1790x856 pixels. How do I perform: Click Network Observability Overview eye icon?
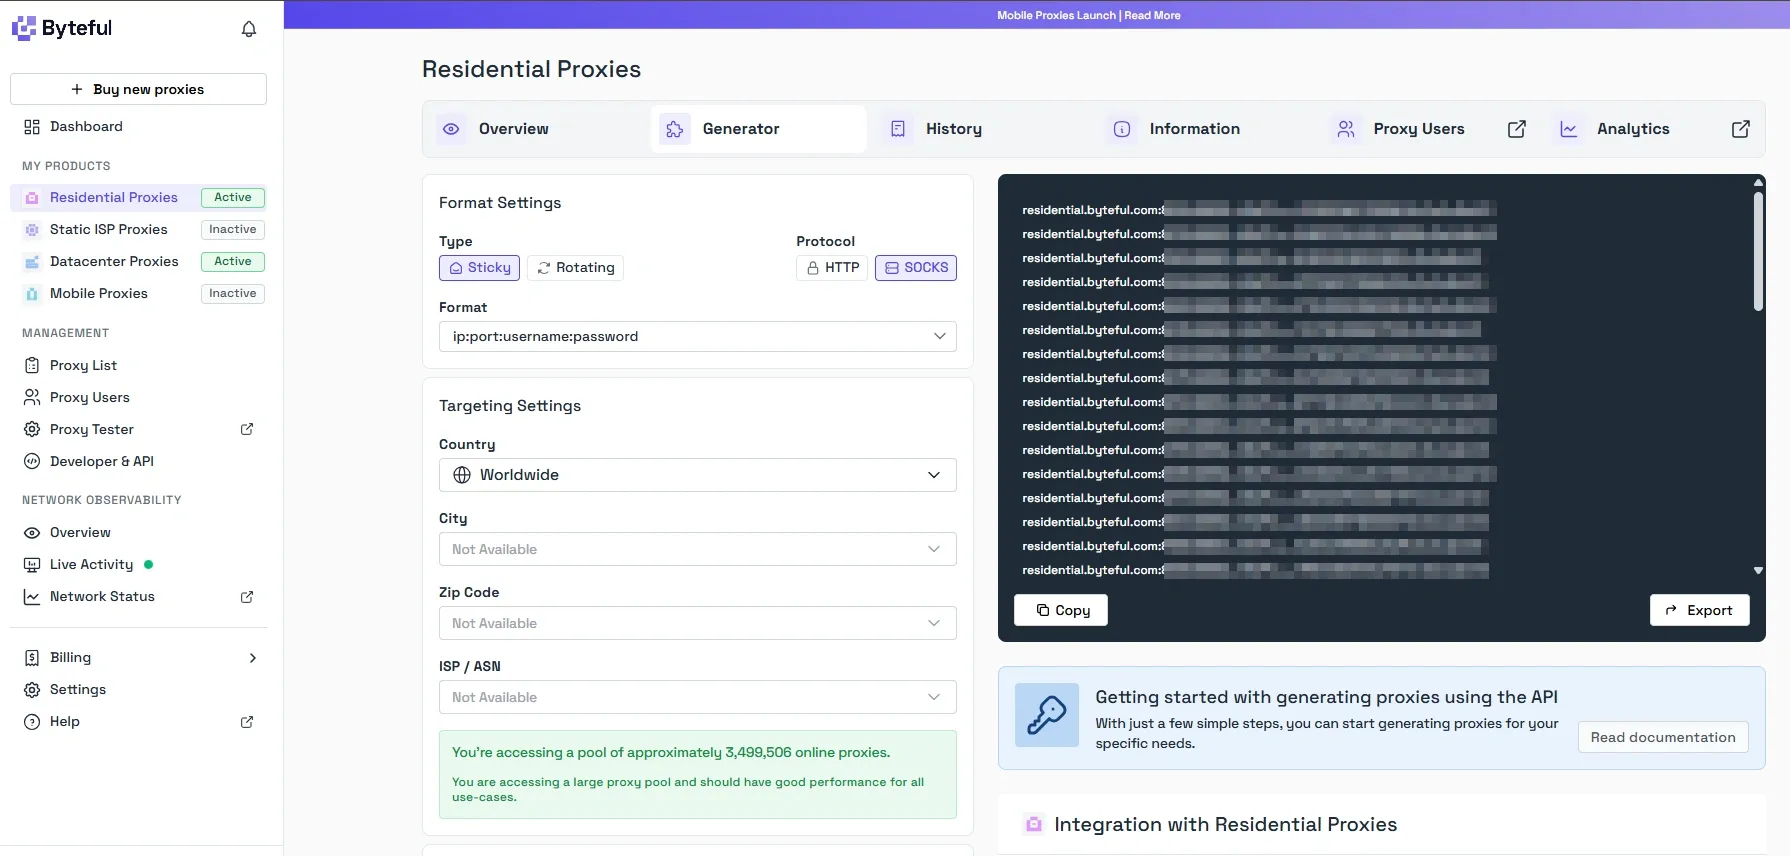(32, 533)
